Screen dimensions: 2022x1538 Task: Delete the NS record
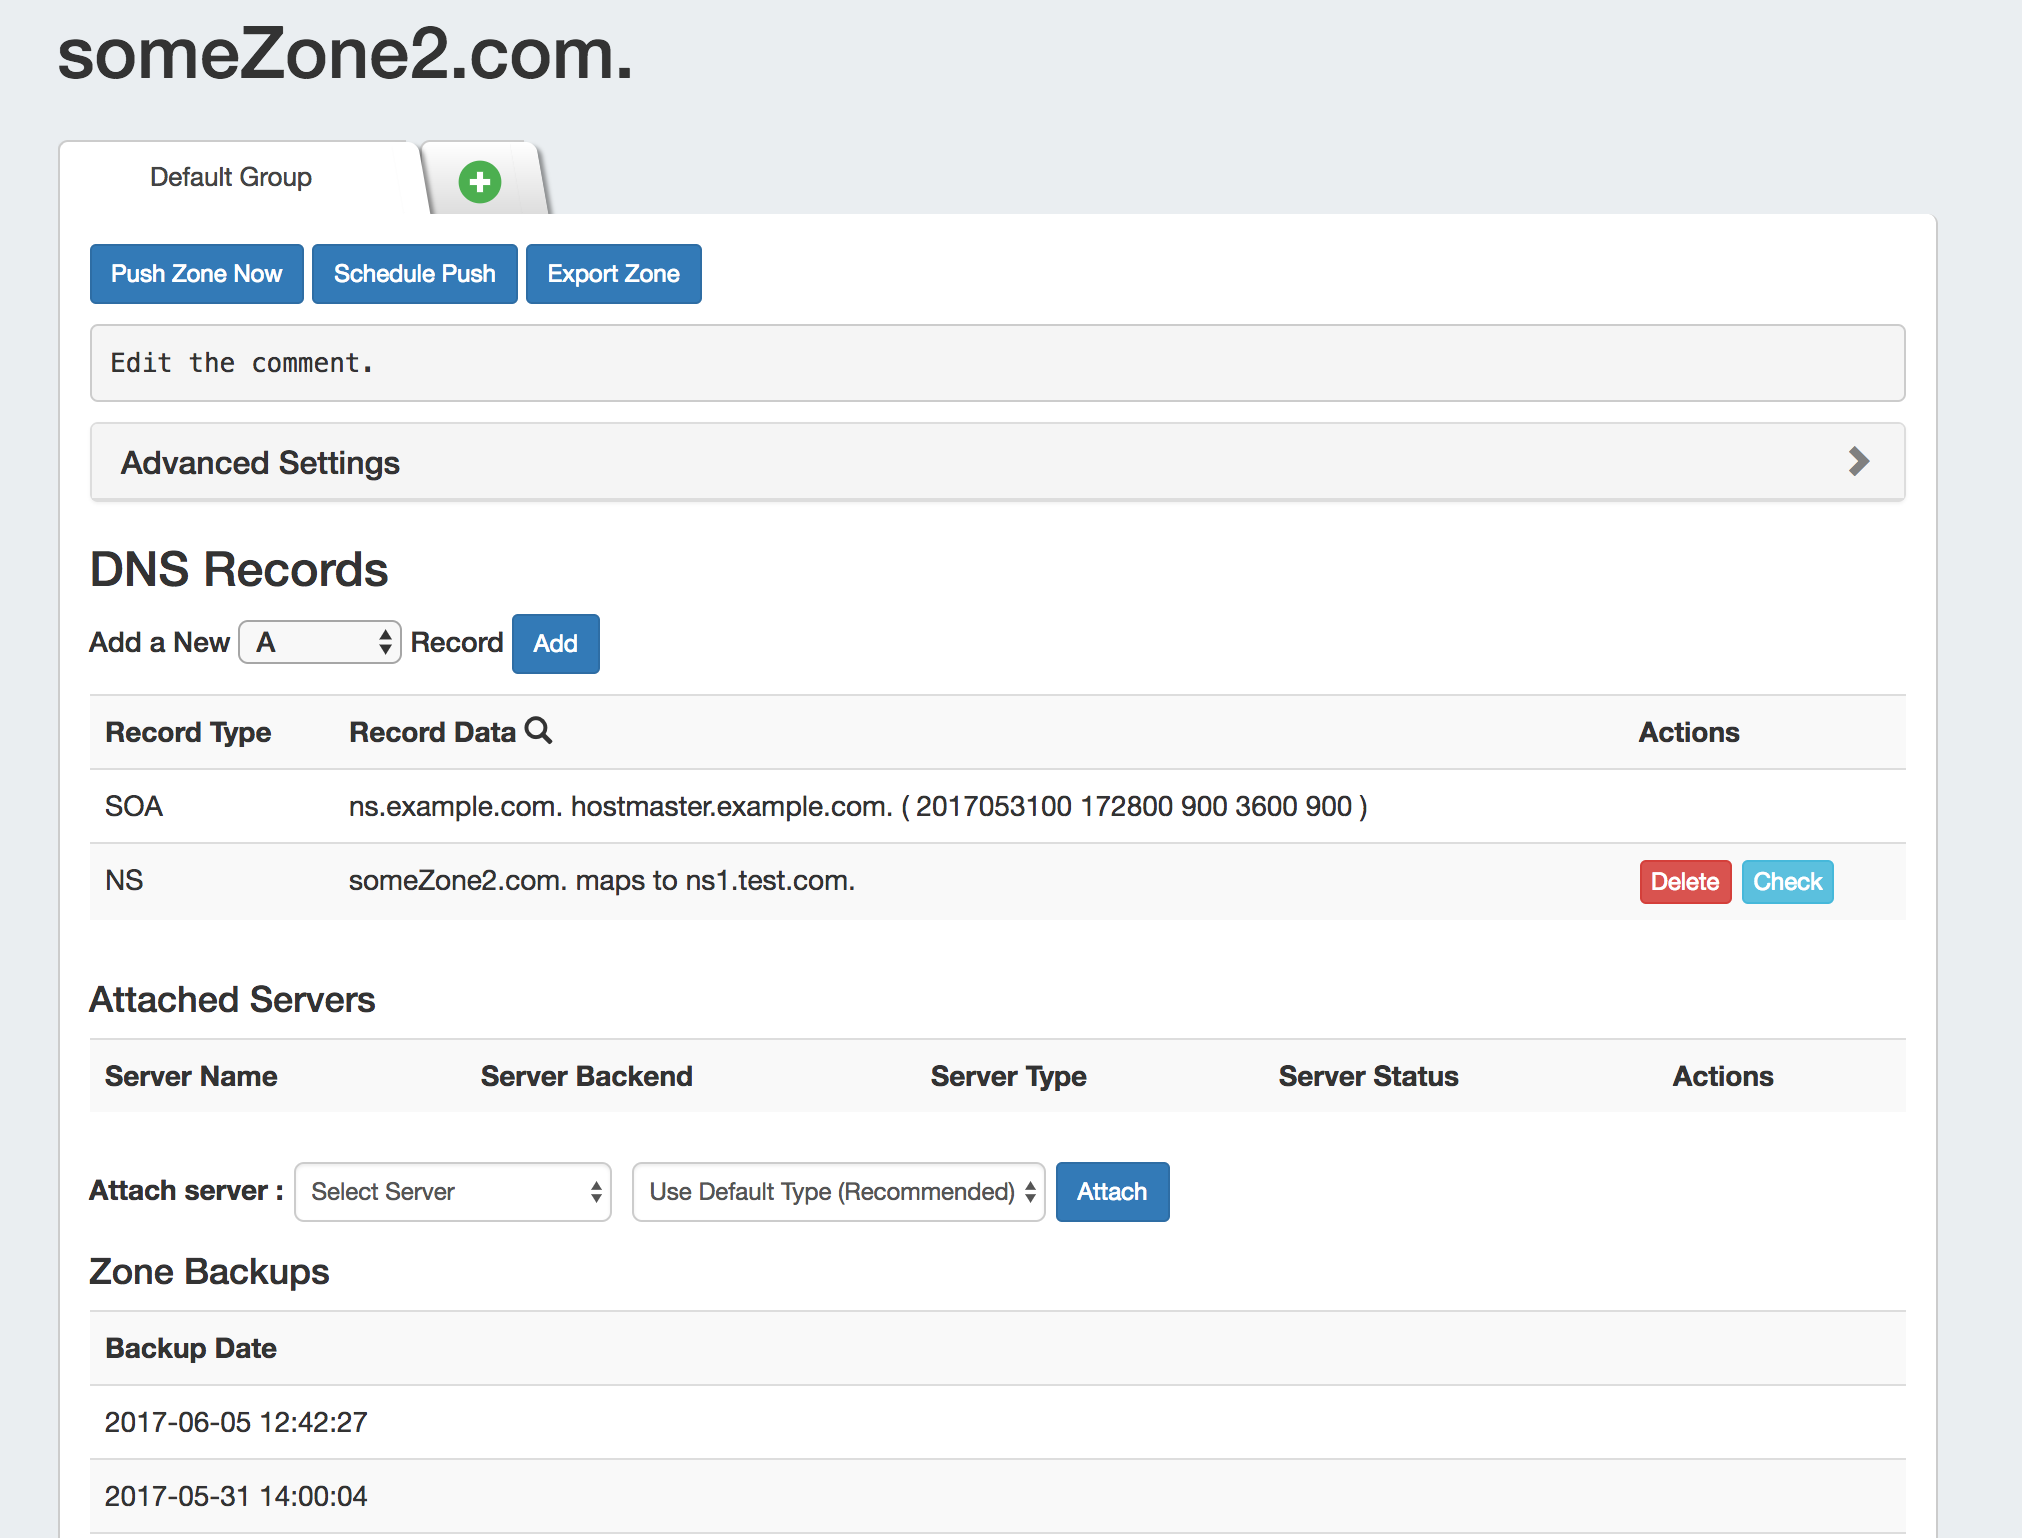pos(1685,882)
